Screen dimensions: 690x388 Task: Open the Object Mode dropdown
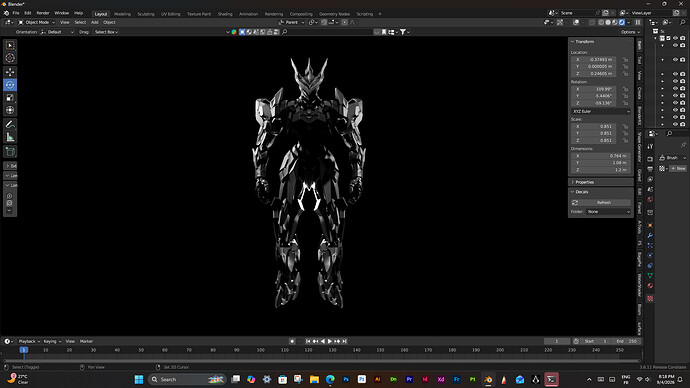(37, 22)
